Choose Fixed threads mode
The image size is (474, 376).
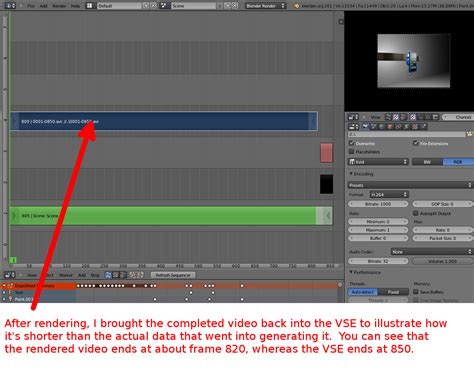point(393,292)
